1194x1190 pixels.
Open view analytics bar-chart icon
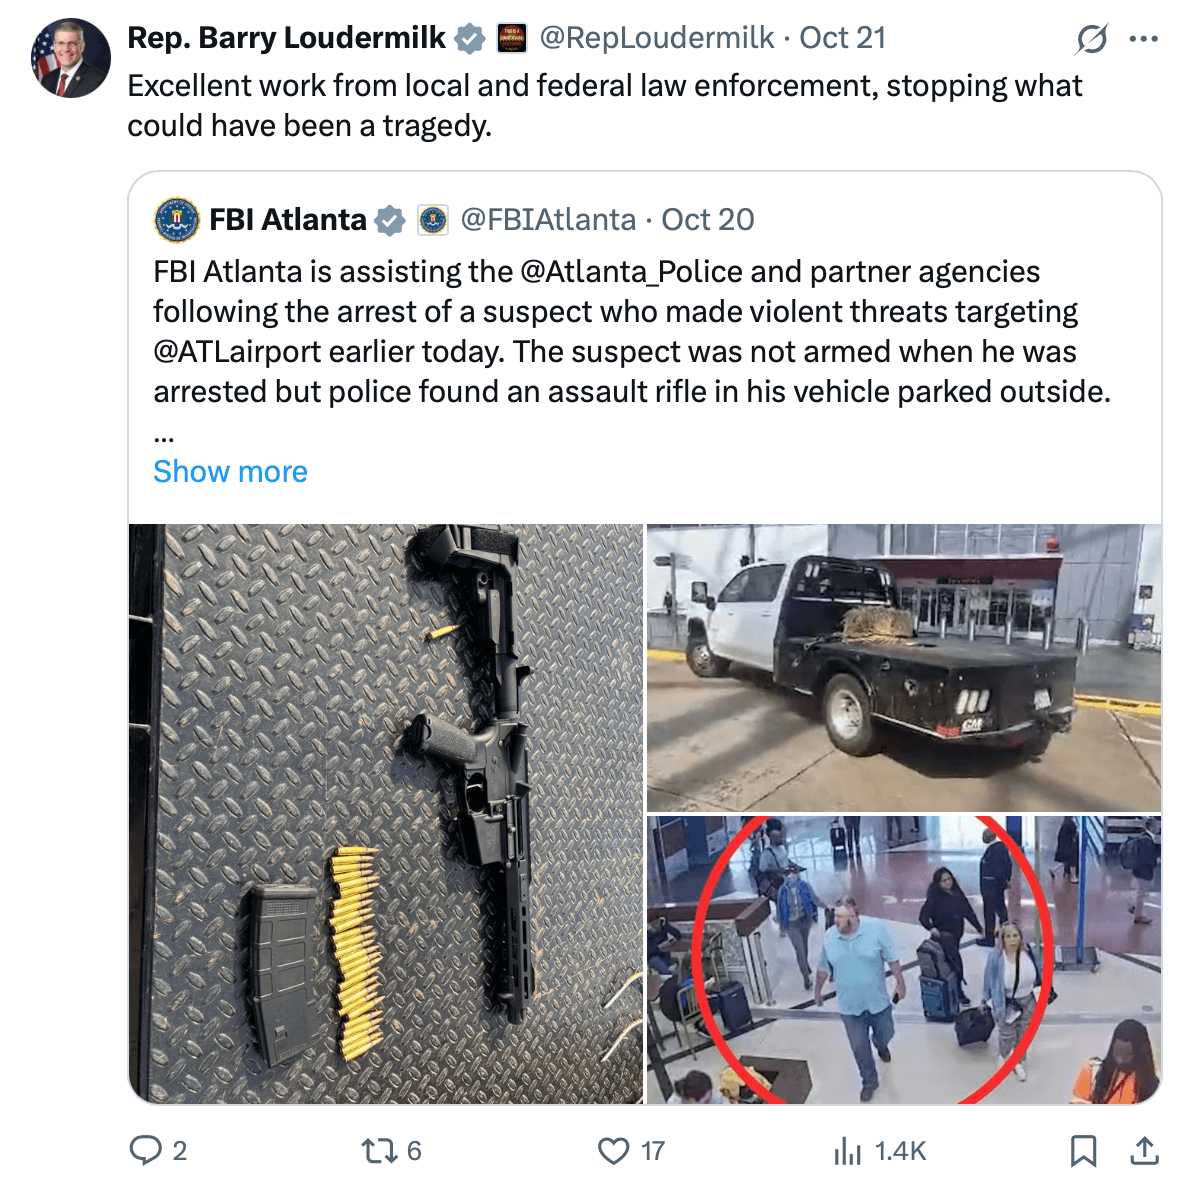[x=847, y=1151]
